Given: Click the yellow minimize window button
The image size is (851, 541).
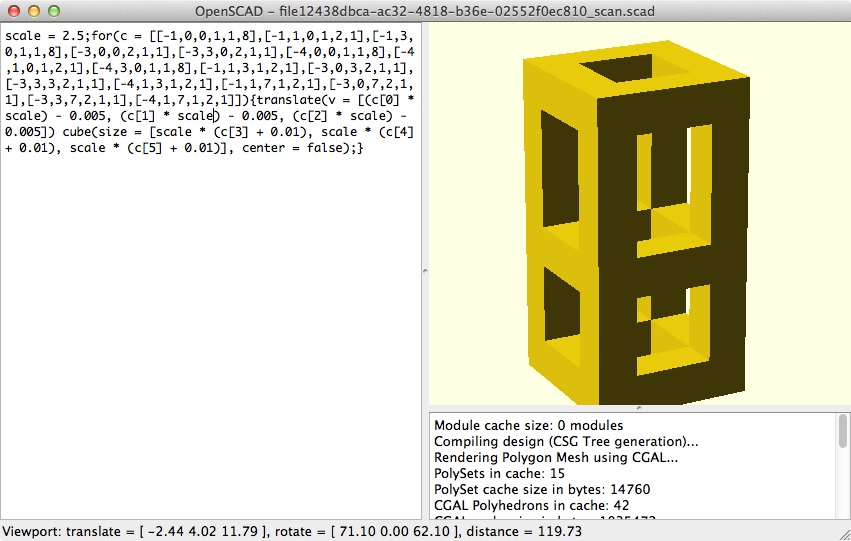Looking at the screenshot, I should coord(34,11).
